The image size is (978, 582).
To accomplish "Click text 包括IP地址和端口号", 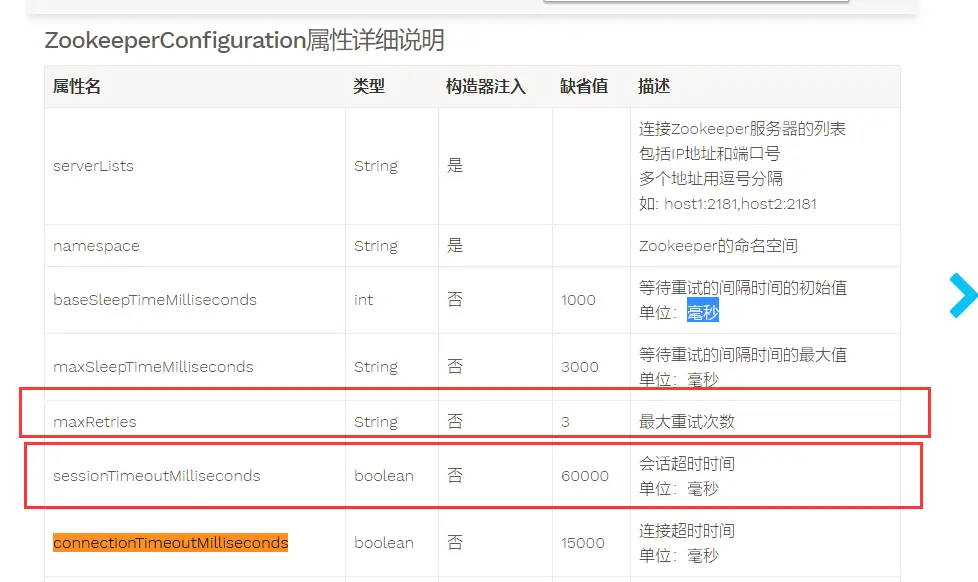I will (709, 154).
